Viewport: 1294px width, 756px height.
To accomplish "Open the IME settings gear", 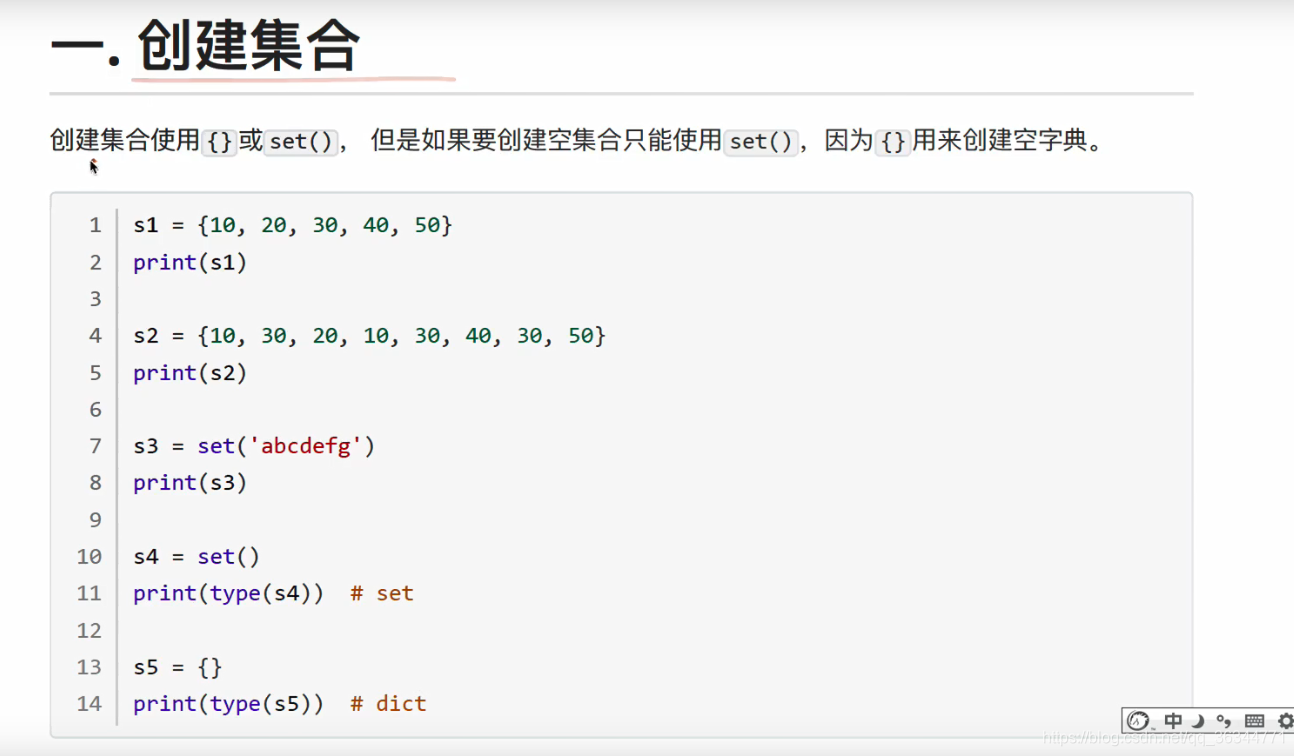I will click(x=1285, y=721).
